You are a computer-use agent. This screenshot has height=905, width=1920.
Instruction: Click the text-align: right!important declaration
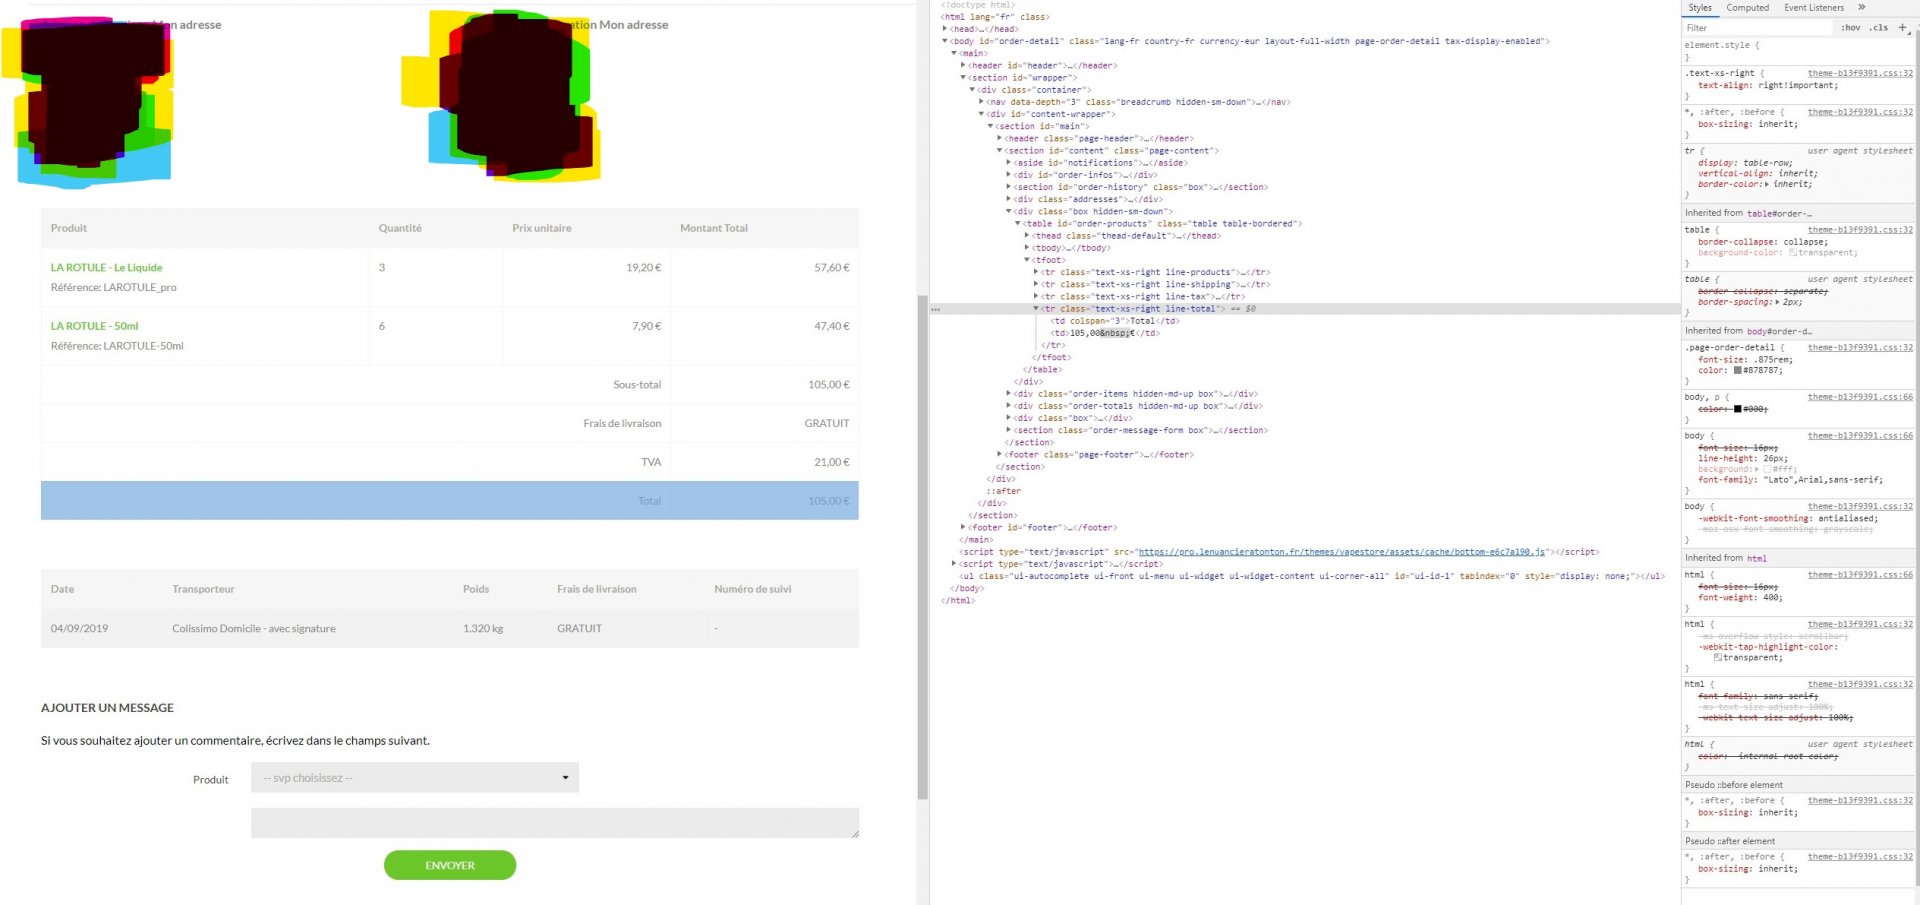1768,85
